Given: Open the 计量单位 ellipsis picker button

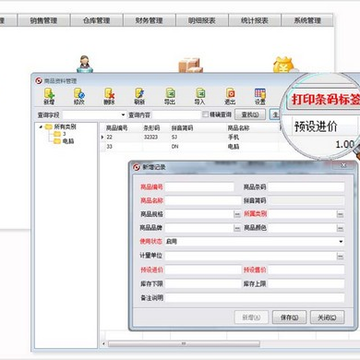Looking at the screenshot, I should [340, 256].
